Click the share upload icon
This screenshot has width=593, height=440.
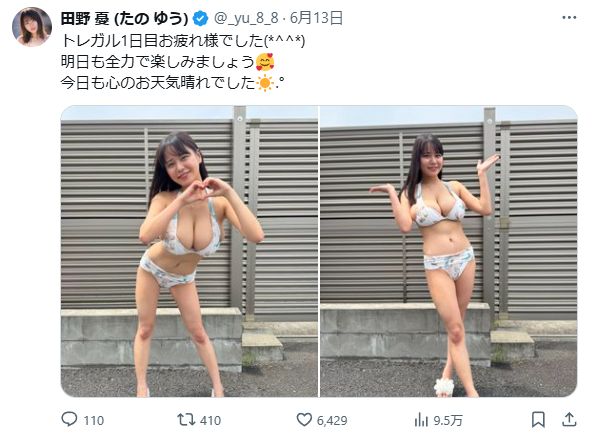[569, 419]
